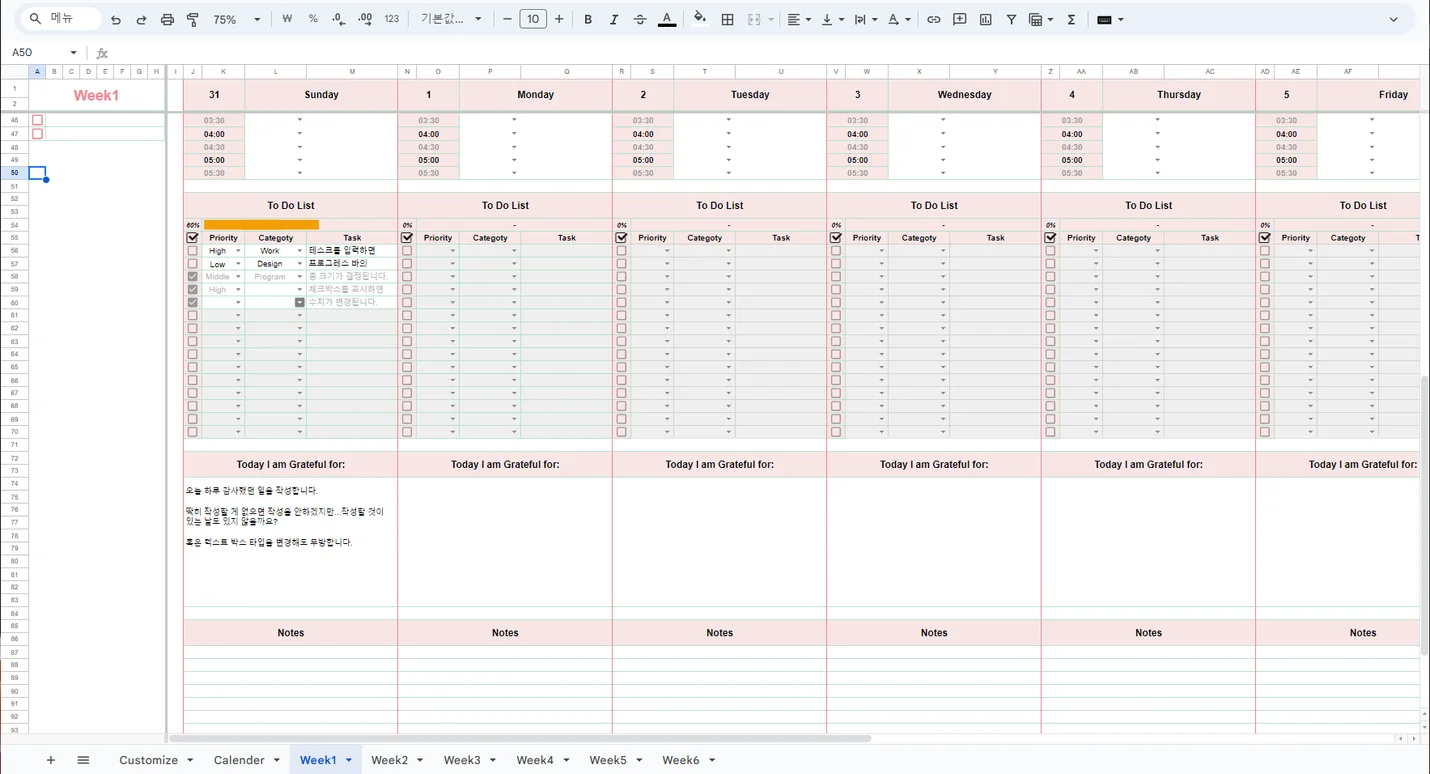
Task: Uncheck the Sunday 'Program' row checkbox
Action: tap(192, 277)
